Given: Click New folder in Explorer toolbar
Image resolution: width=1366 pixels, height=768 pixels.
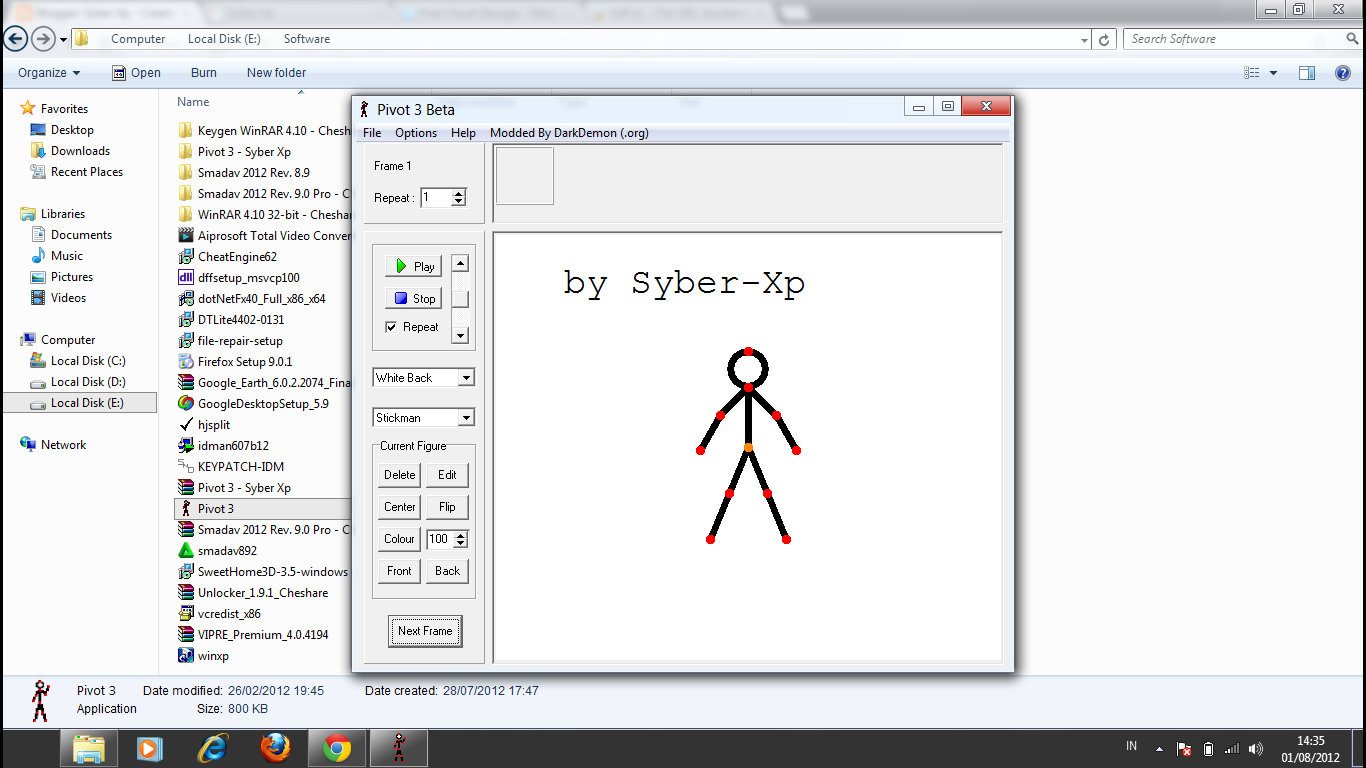Looking at the screenshot, I should click(276, 73).
